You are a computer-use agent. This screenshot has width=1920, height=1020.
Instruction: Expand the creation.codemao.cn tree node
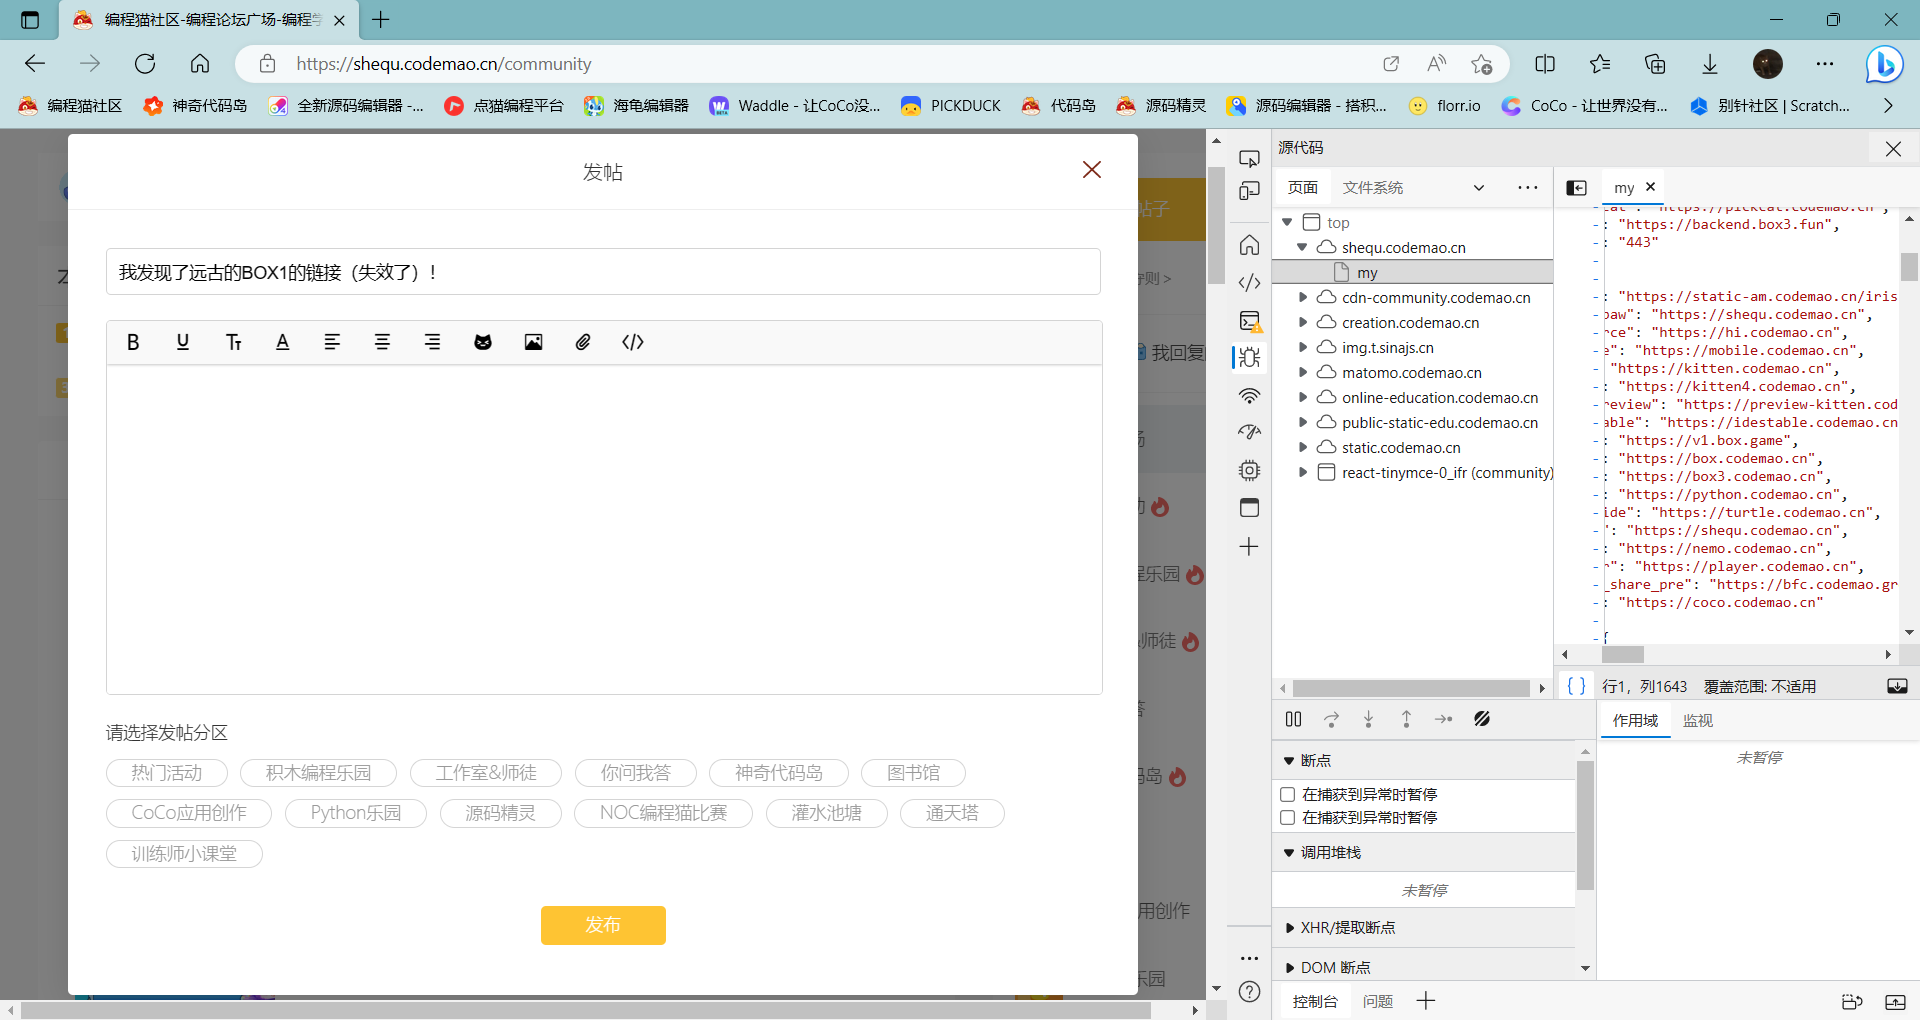point(1302,322)
